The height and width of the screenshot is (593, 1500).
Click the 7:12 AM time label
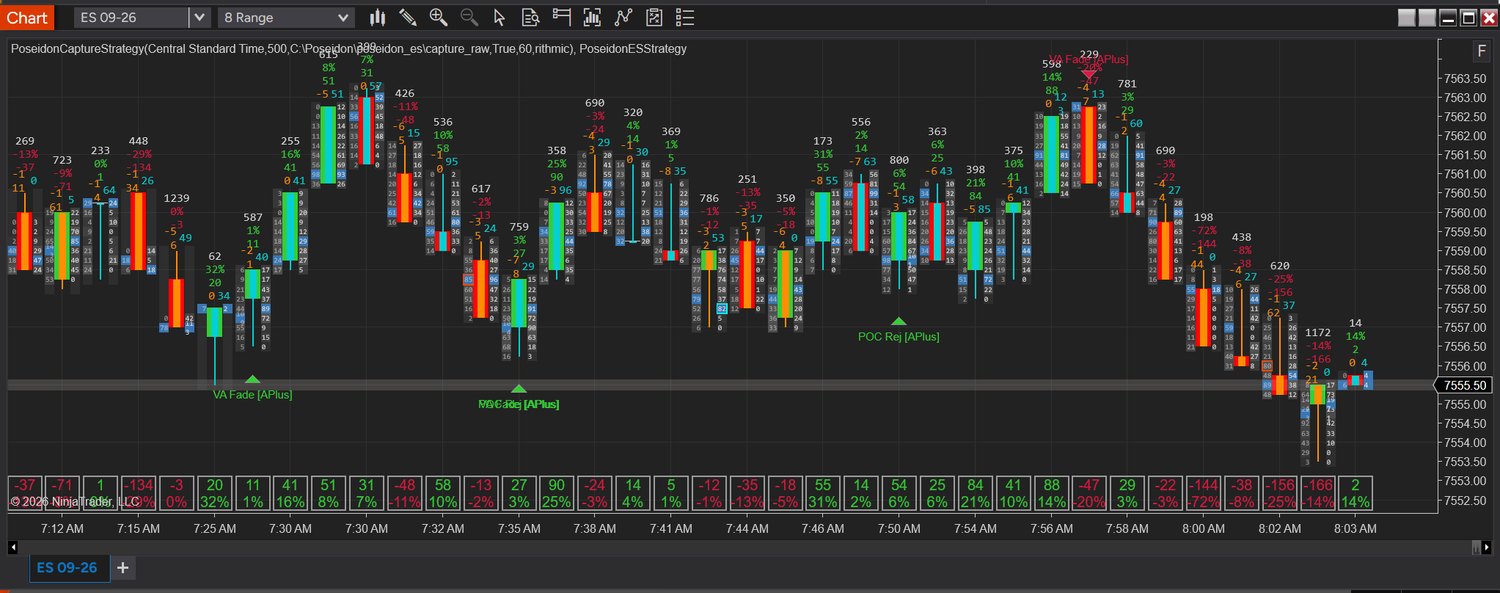click(62, 528)
